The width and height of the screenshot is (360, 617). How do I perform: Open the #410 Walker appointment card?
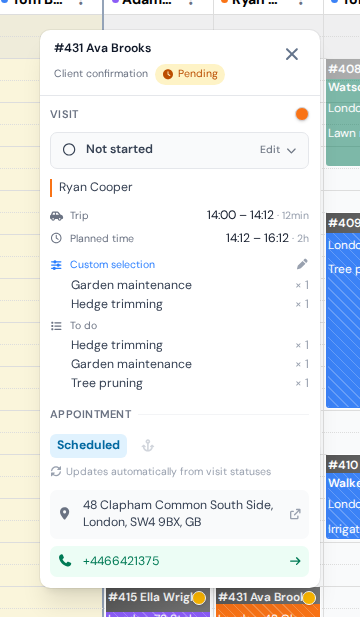click(343, 497)
